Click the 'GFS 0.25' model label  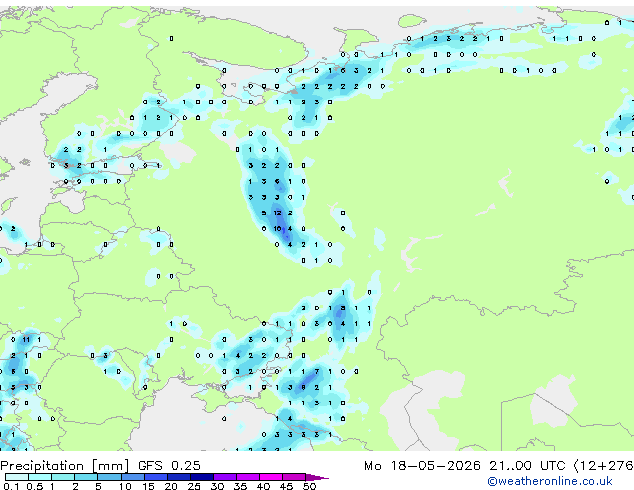click(169, 466)
